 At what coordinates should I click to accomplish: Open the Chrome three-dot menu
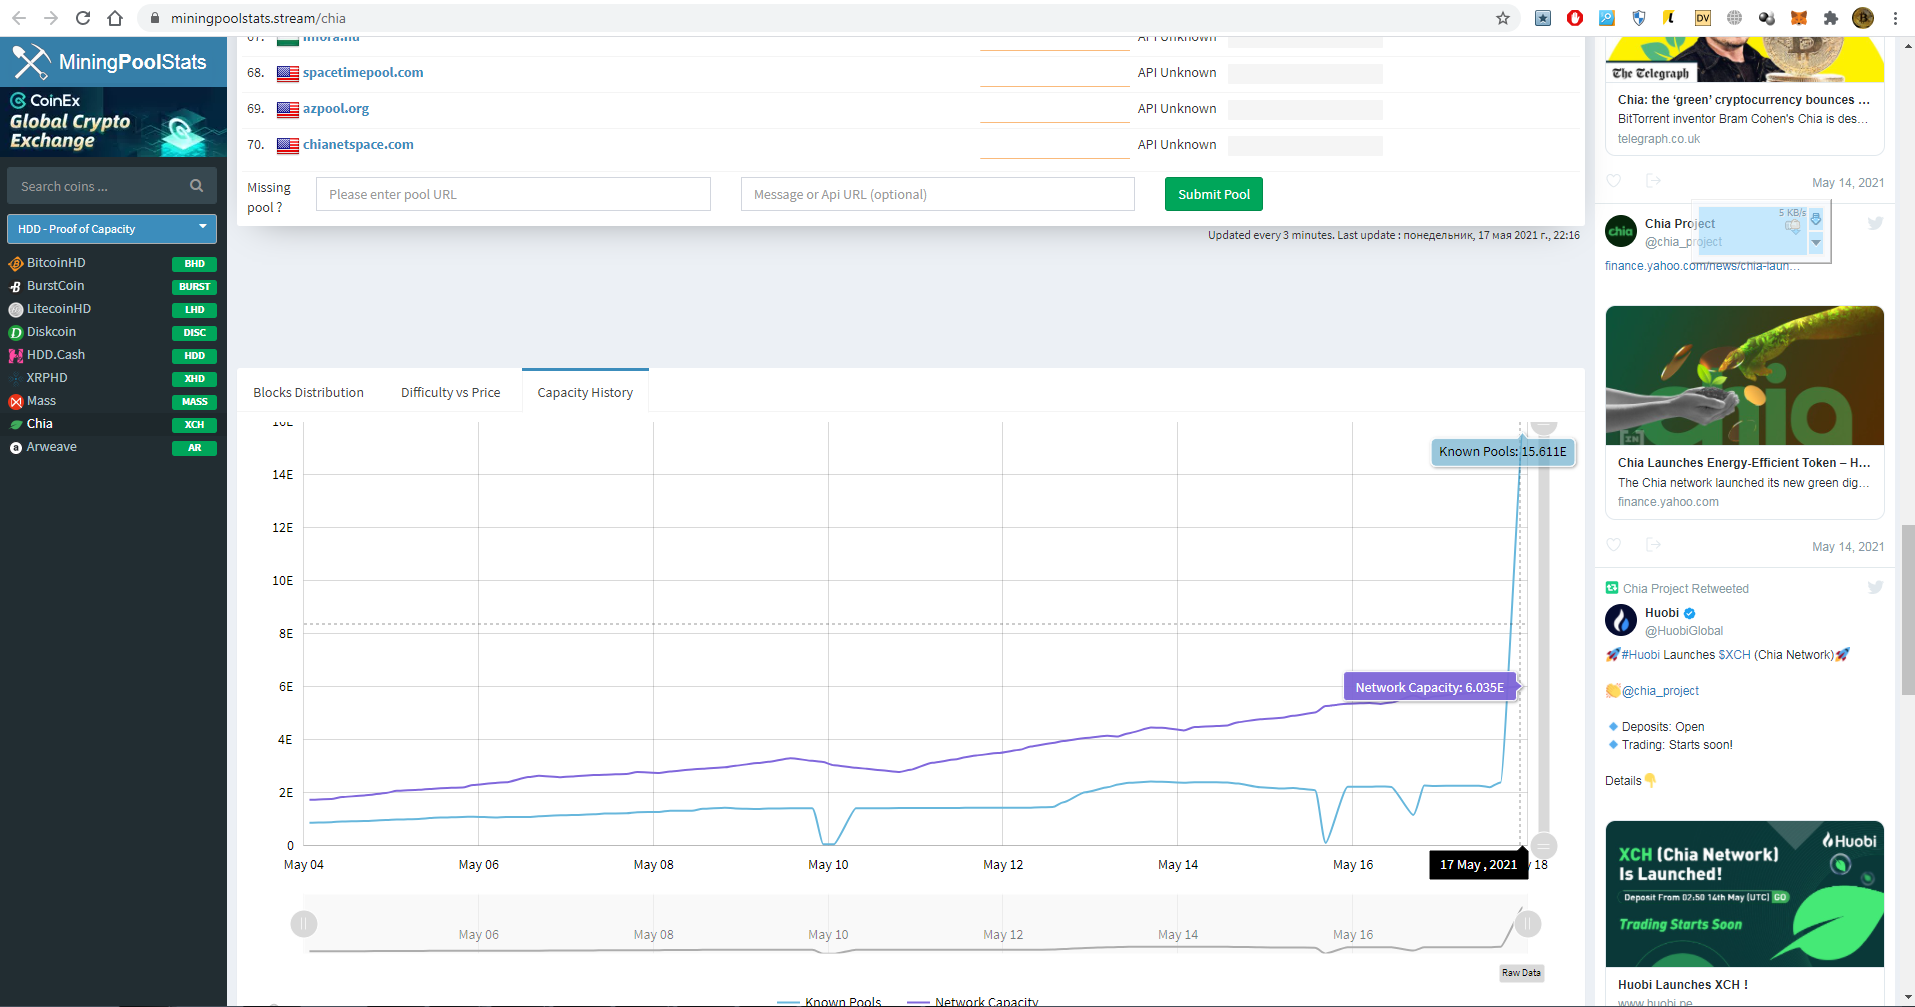pos(1895,18)
